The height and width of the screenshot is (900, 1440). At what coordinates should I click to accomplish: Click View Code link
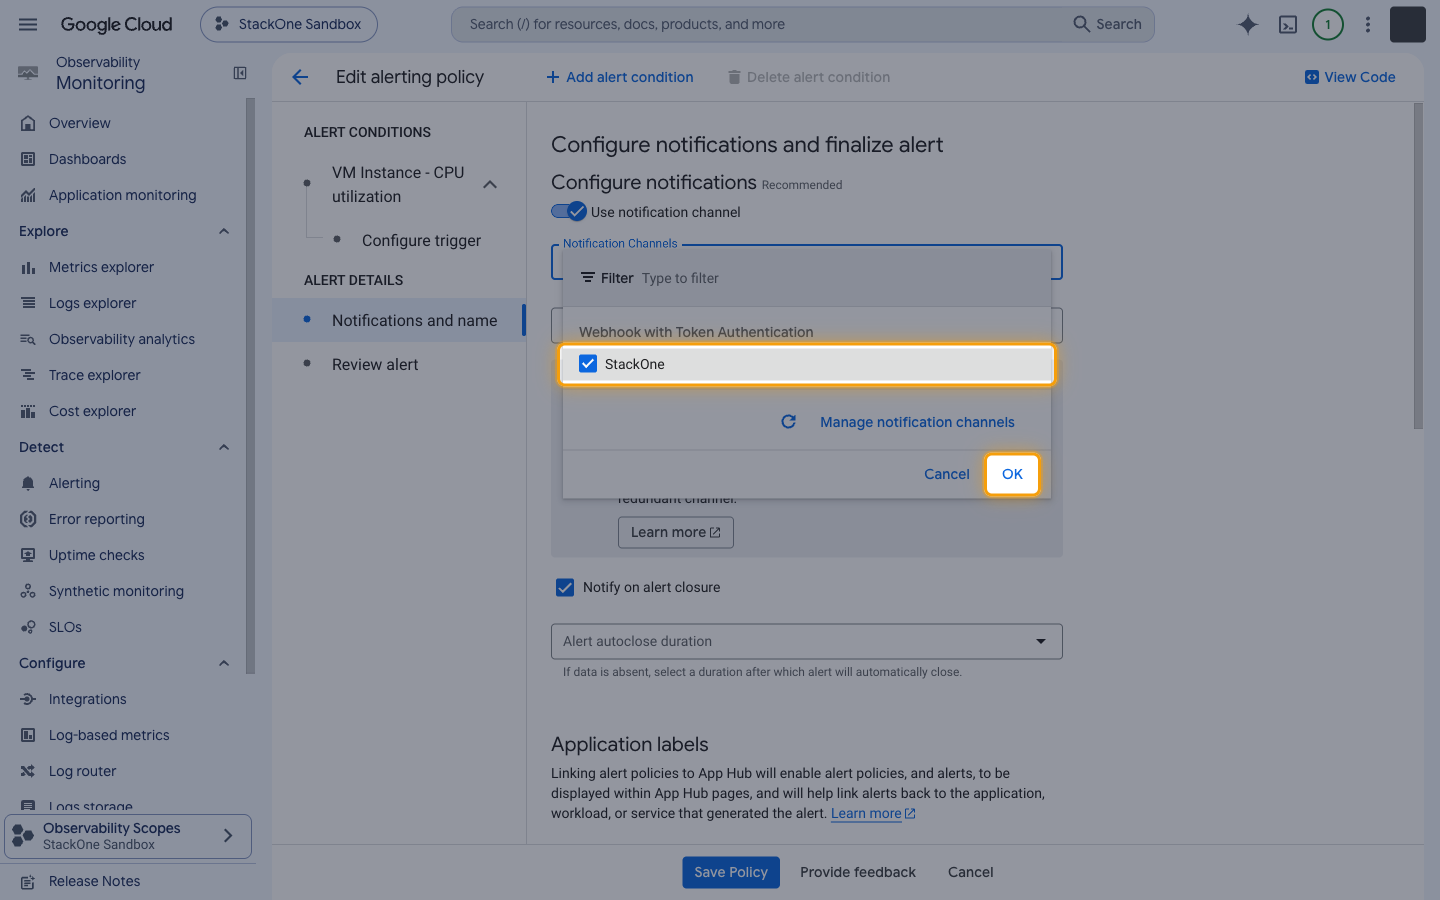coord(1350,77)
